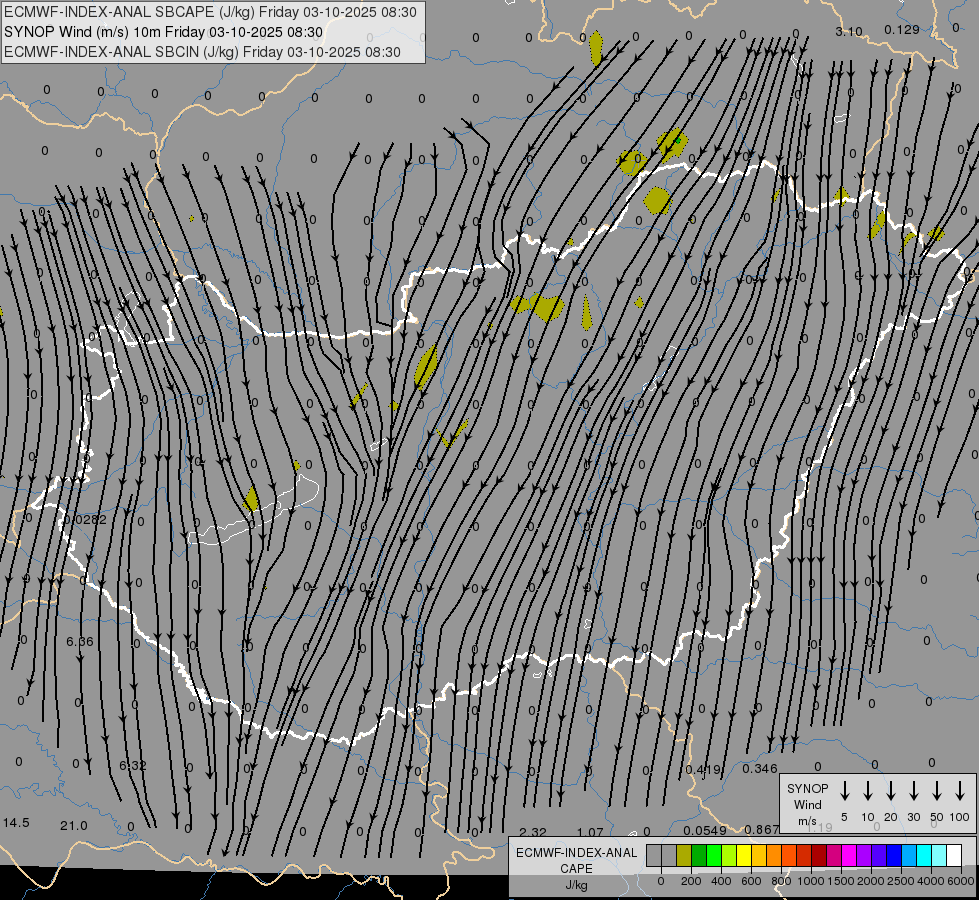Click the 10 m/s wind legend arrow
This screenshot has height=900, width=979.
(x=868, y=791)
